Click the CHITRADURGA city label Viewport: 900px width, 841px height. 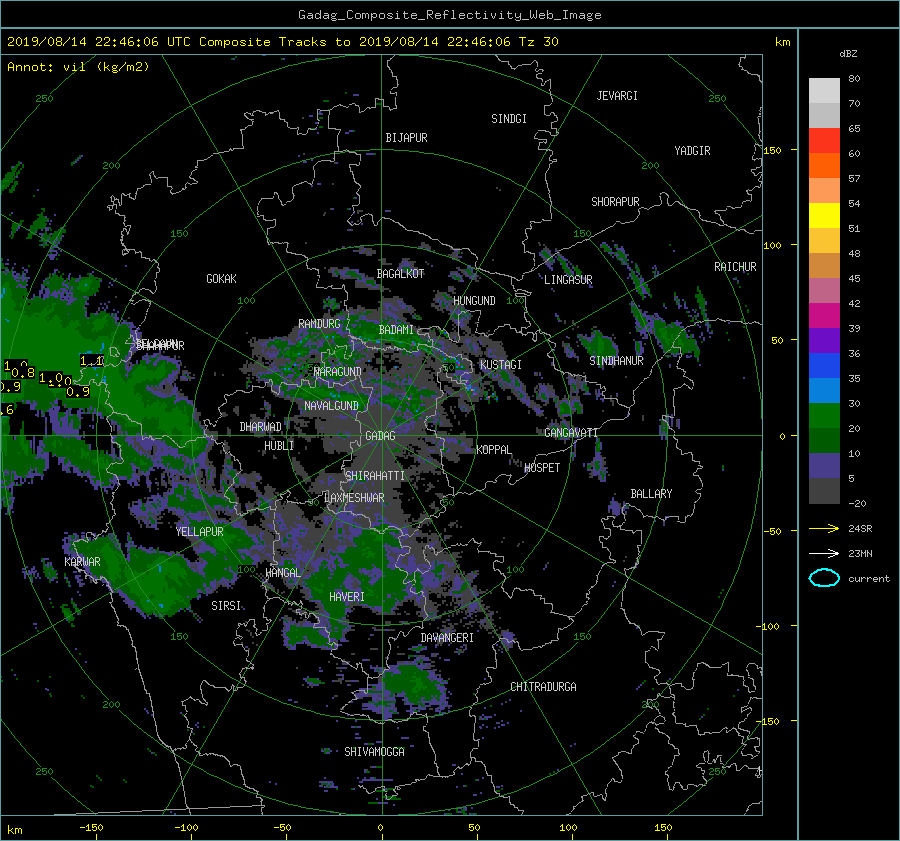pyautogui.click(x=543, y=687)
